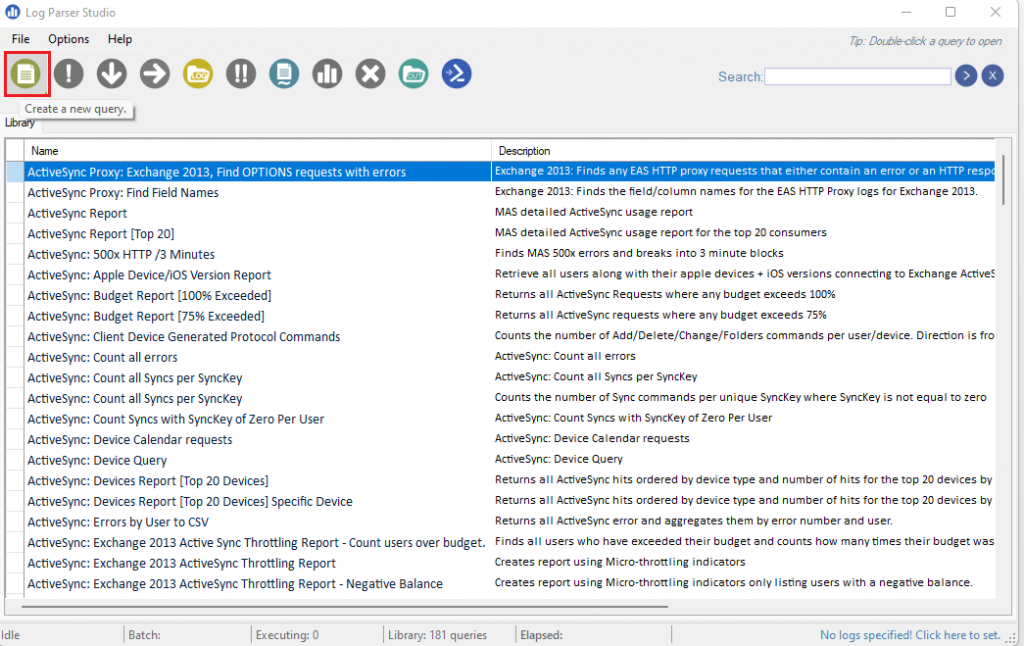Click description 'MAS detailed ActiveSync usage report'
The width and height of the screenshot is (1024, 646).
click(x=594, y=212)
